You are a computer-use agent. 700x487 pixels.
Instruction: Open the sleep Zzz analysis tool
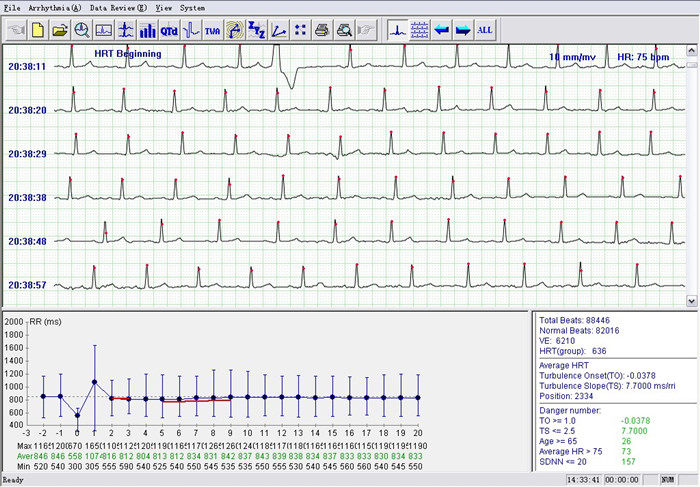tap(257, 30)
